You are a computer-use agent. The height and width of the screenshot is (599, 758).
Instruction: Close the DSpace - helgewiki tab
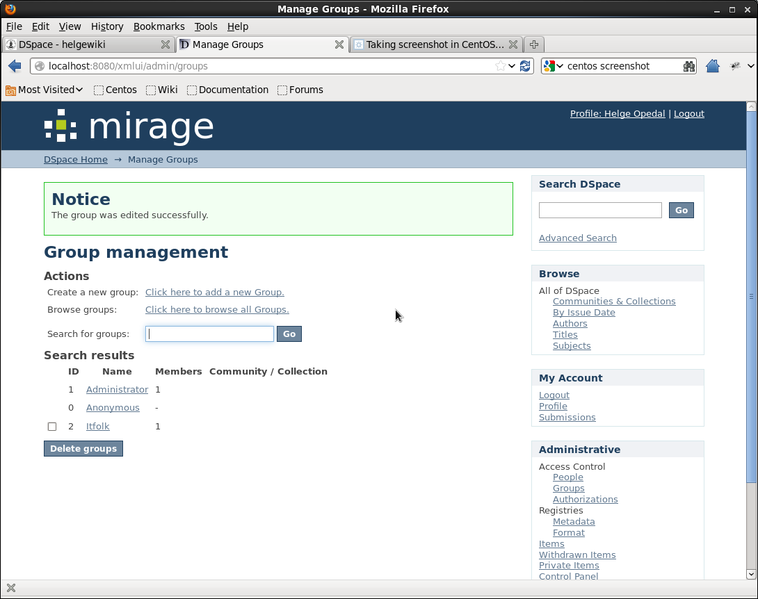[x=165, y=45]
